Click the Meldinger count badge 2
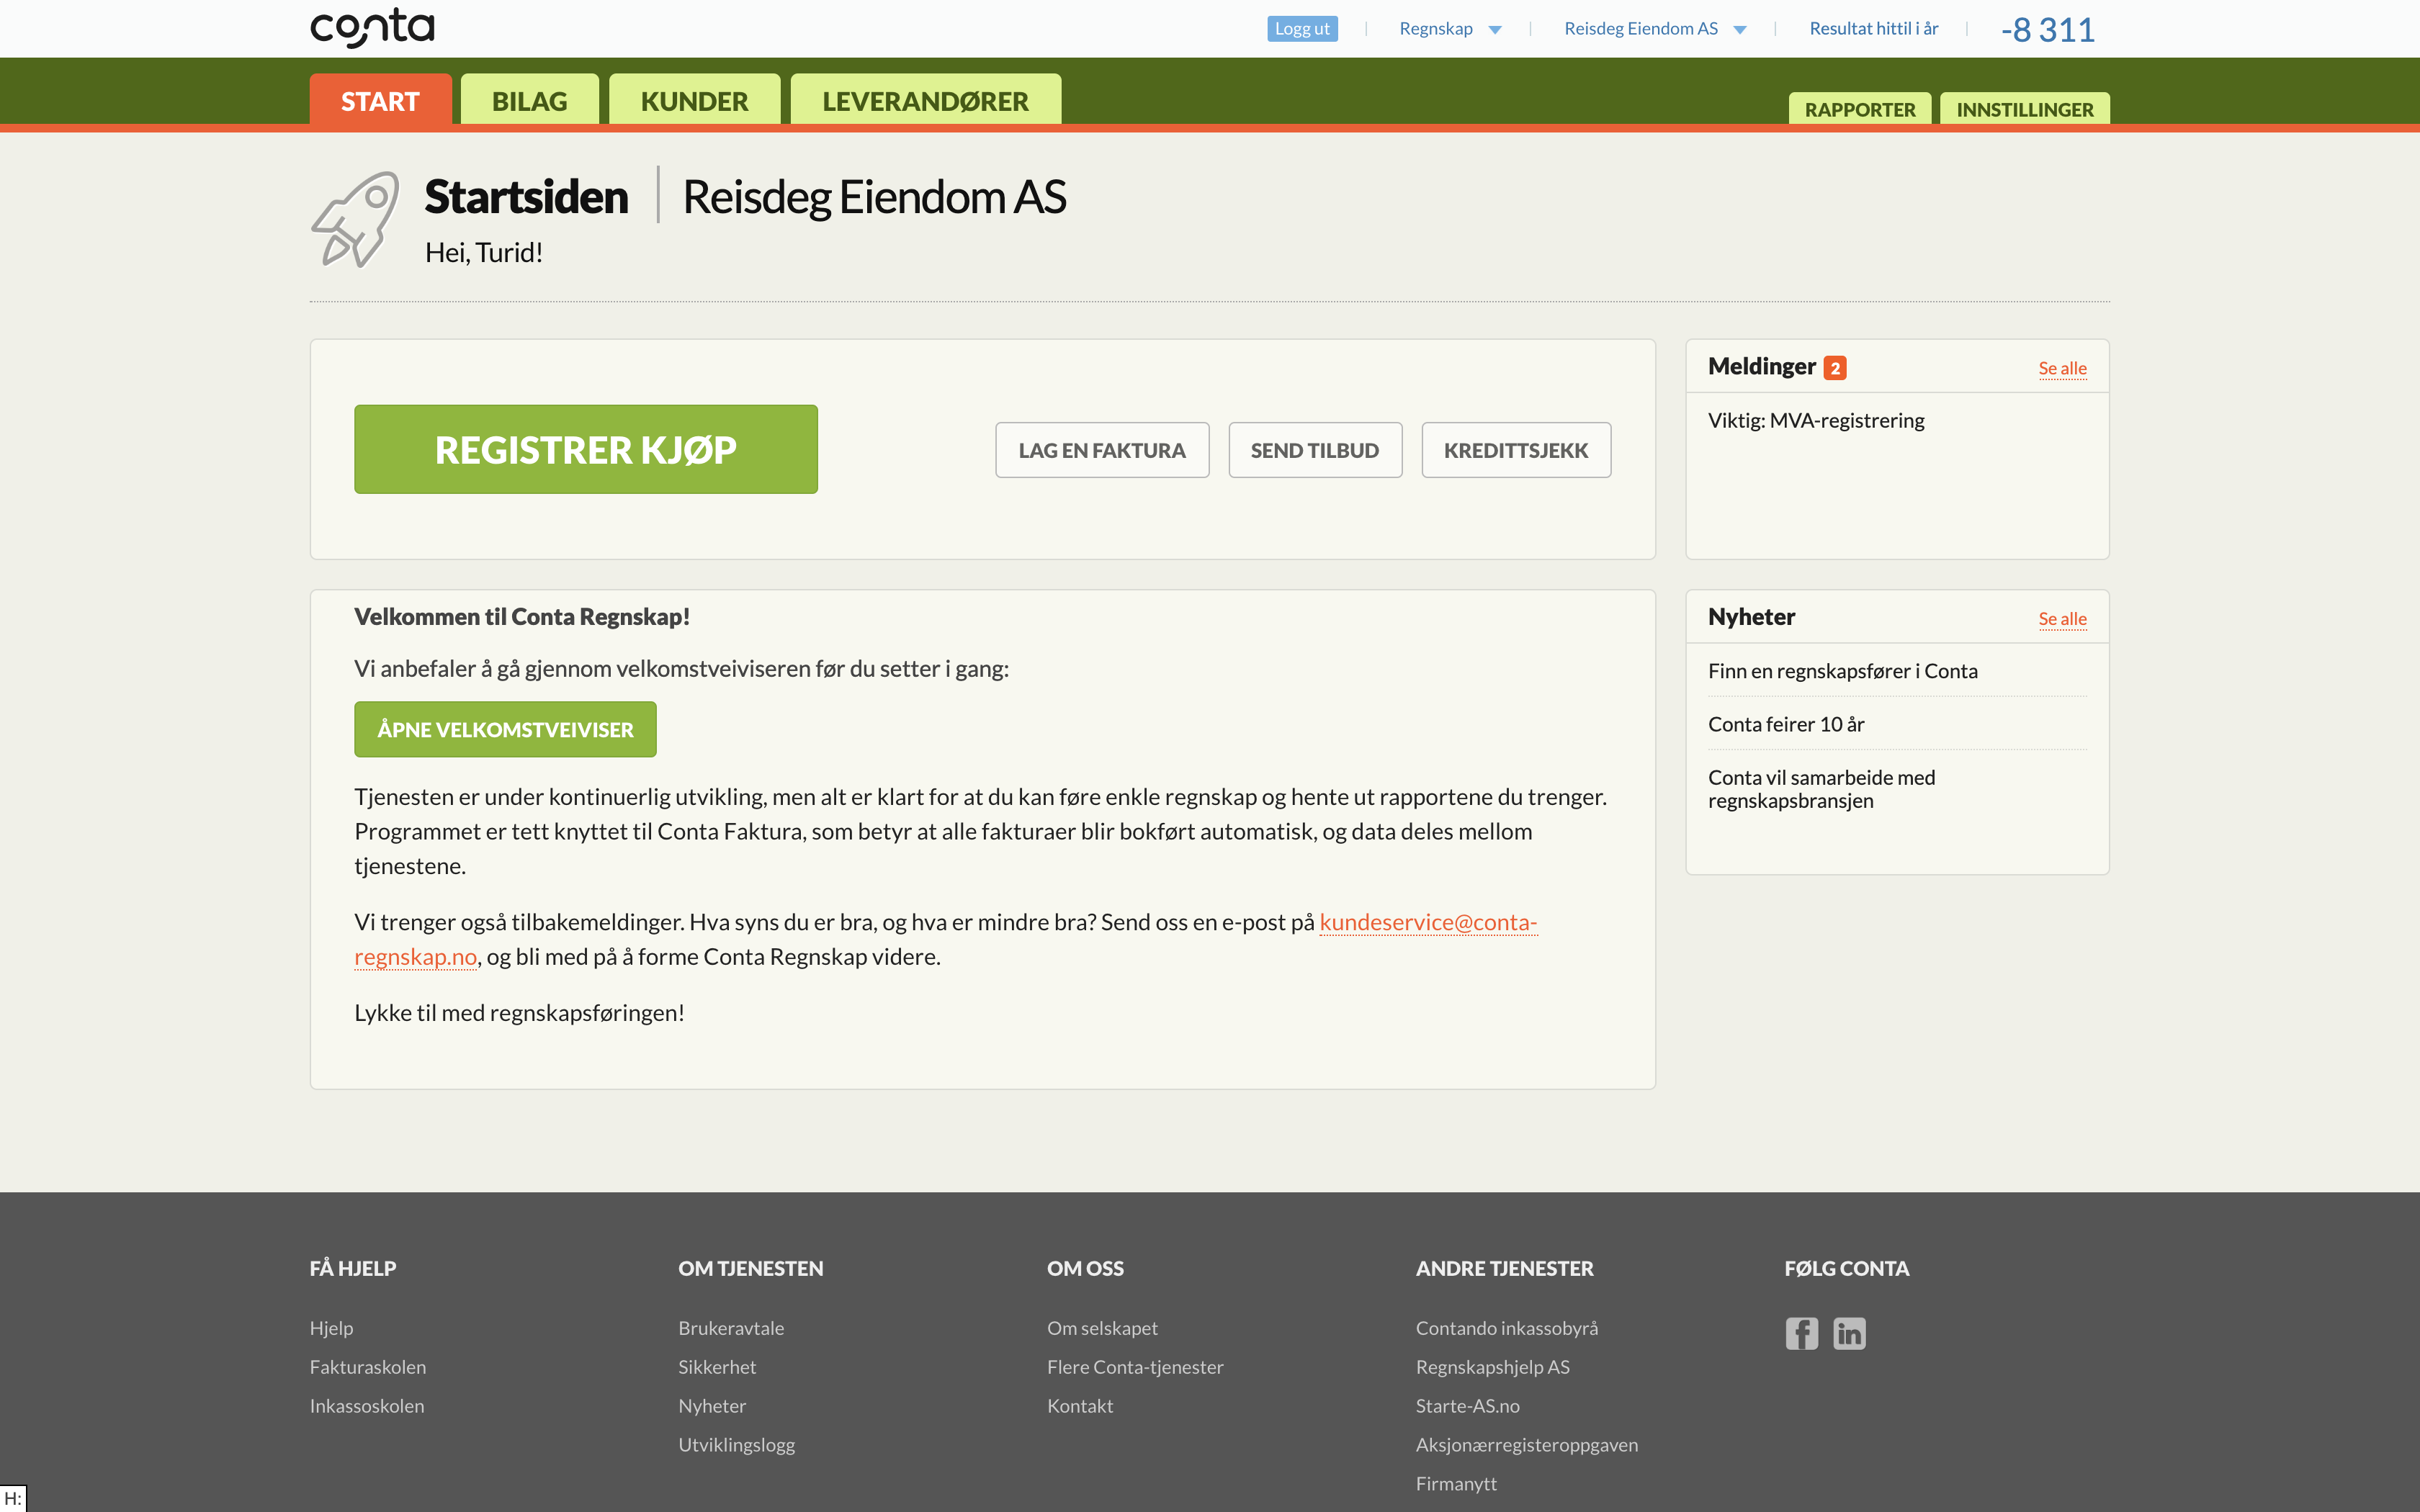This screenshot has width=2420, height=1512. tap(1835, 368)
